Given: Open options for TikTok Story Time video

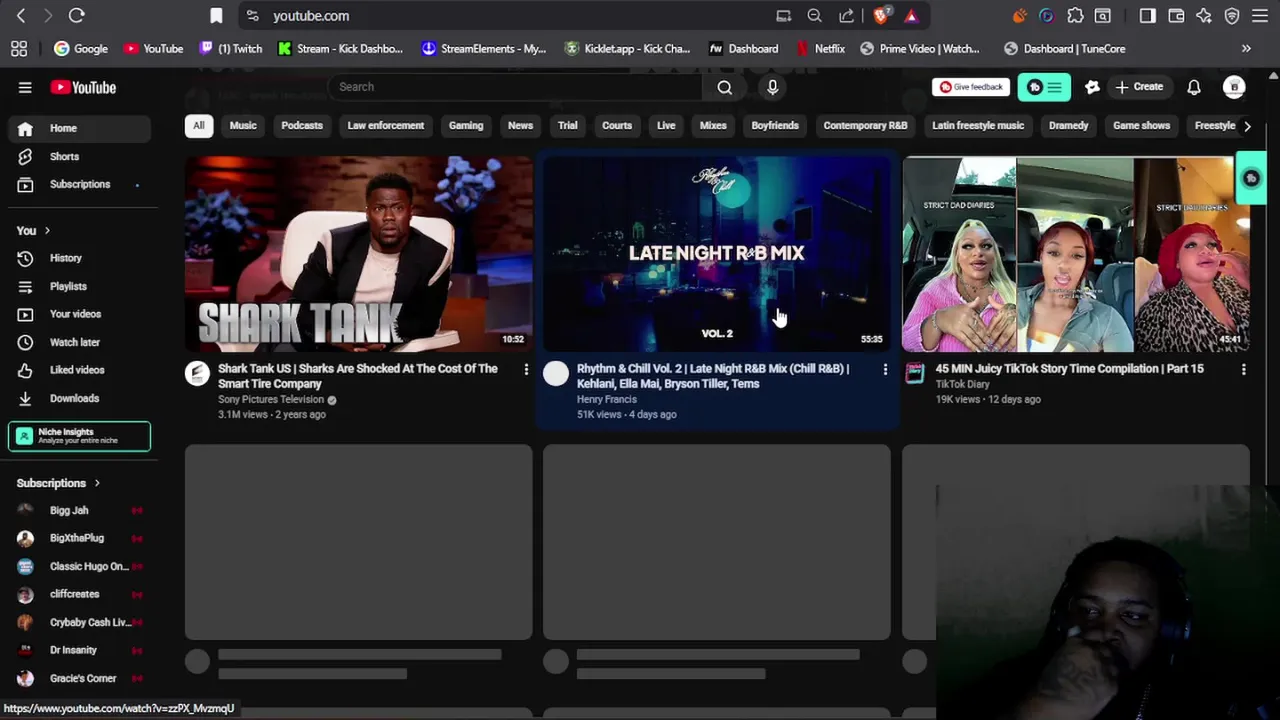Looking at the screenshot, I should coord(1243,370).
